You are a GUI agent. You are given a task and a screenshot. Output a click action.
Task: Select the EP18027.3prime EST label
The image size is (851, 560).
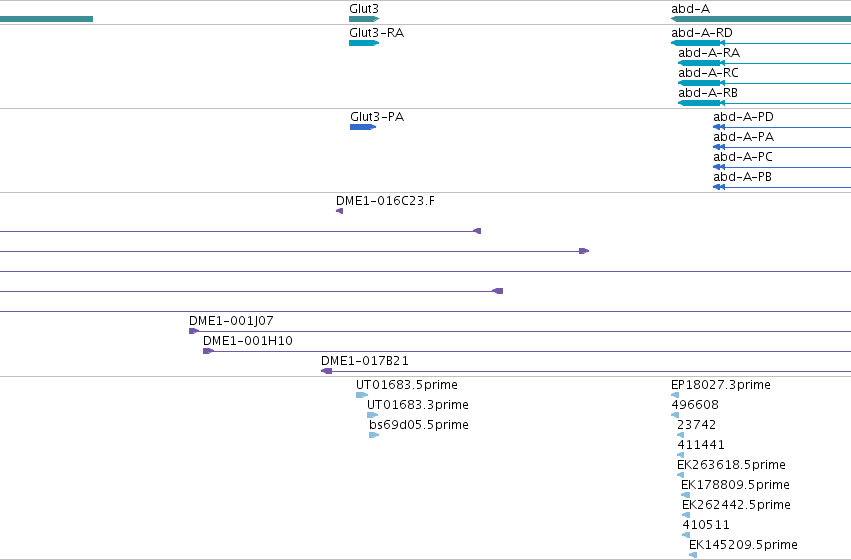pos(721,385)
